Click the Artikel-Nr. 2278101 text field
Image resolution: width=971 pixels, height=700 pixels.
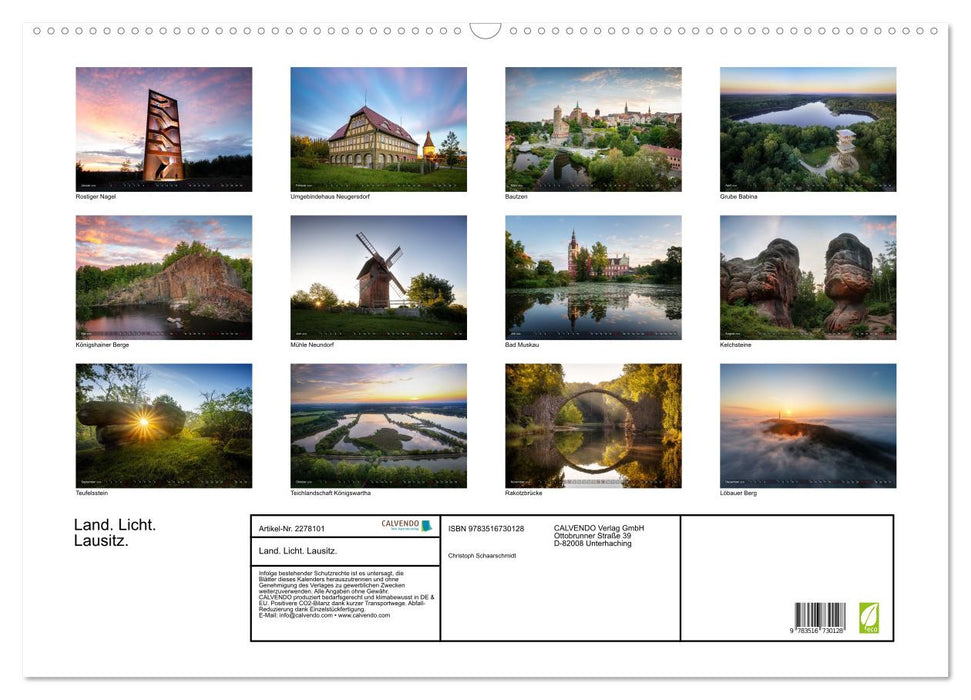293,528
